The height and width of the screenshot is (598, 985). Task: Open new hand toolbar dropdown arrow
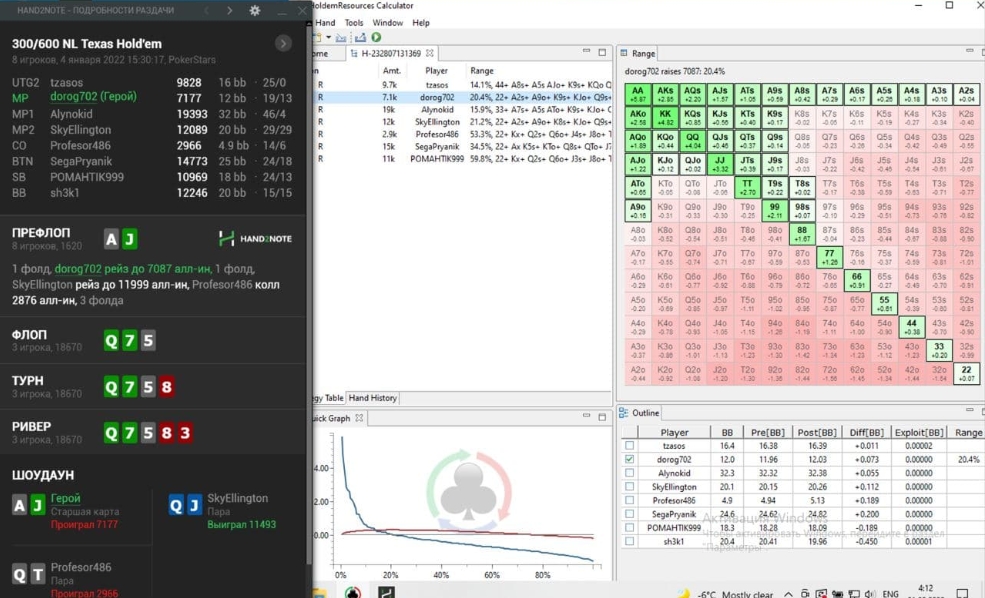click(328, 38)
